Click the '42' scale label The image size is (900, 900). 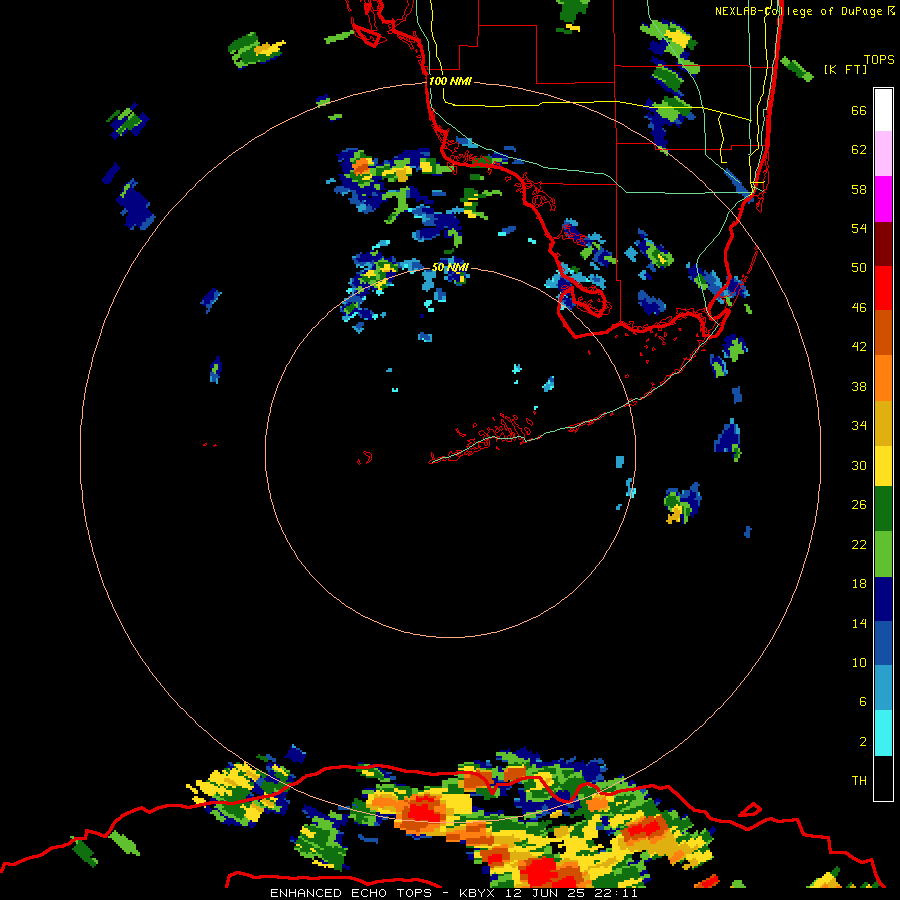[859, 347]
